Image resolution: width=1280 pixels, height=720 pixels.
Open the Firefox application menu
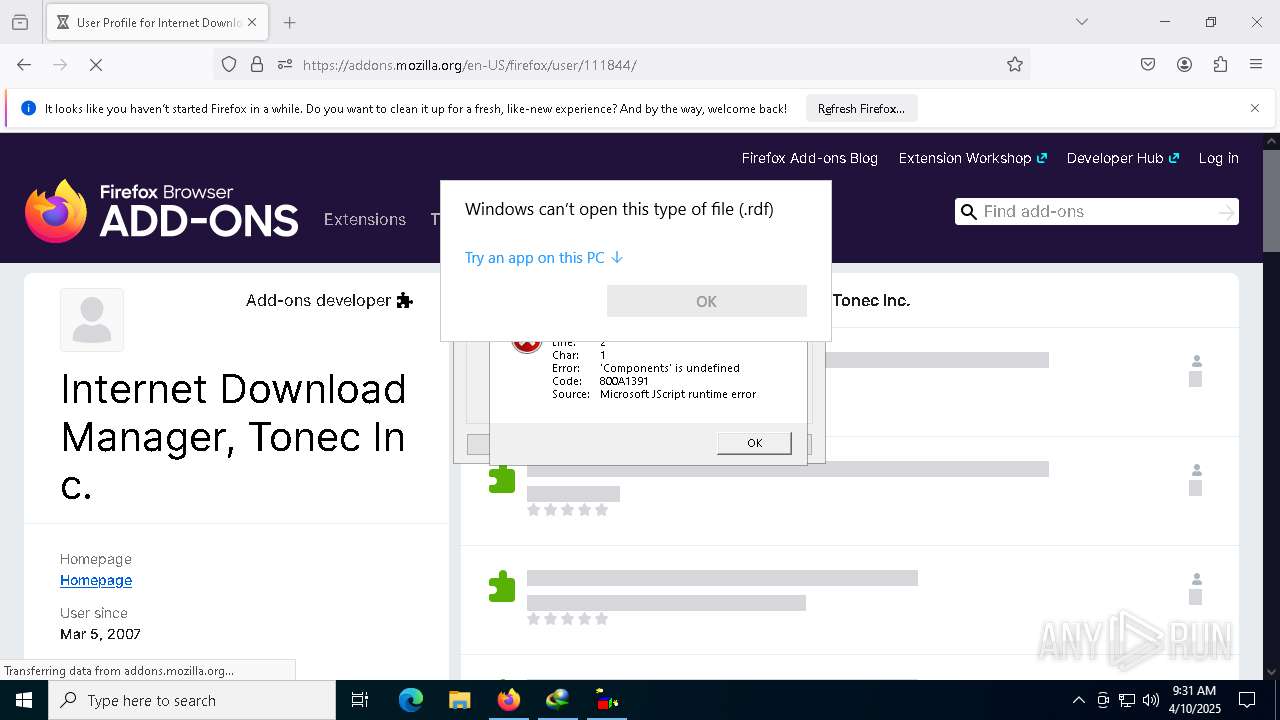(x=1256, y=65)
